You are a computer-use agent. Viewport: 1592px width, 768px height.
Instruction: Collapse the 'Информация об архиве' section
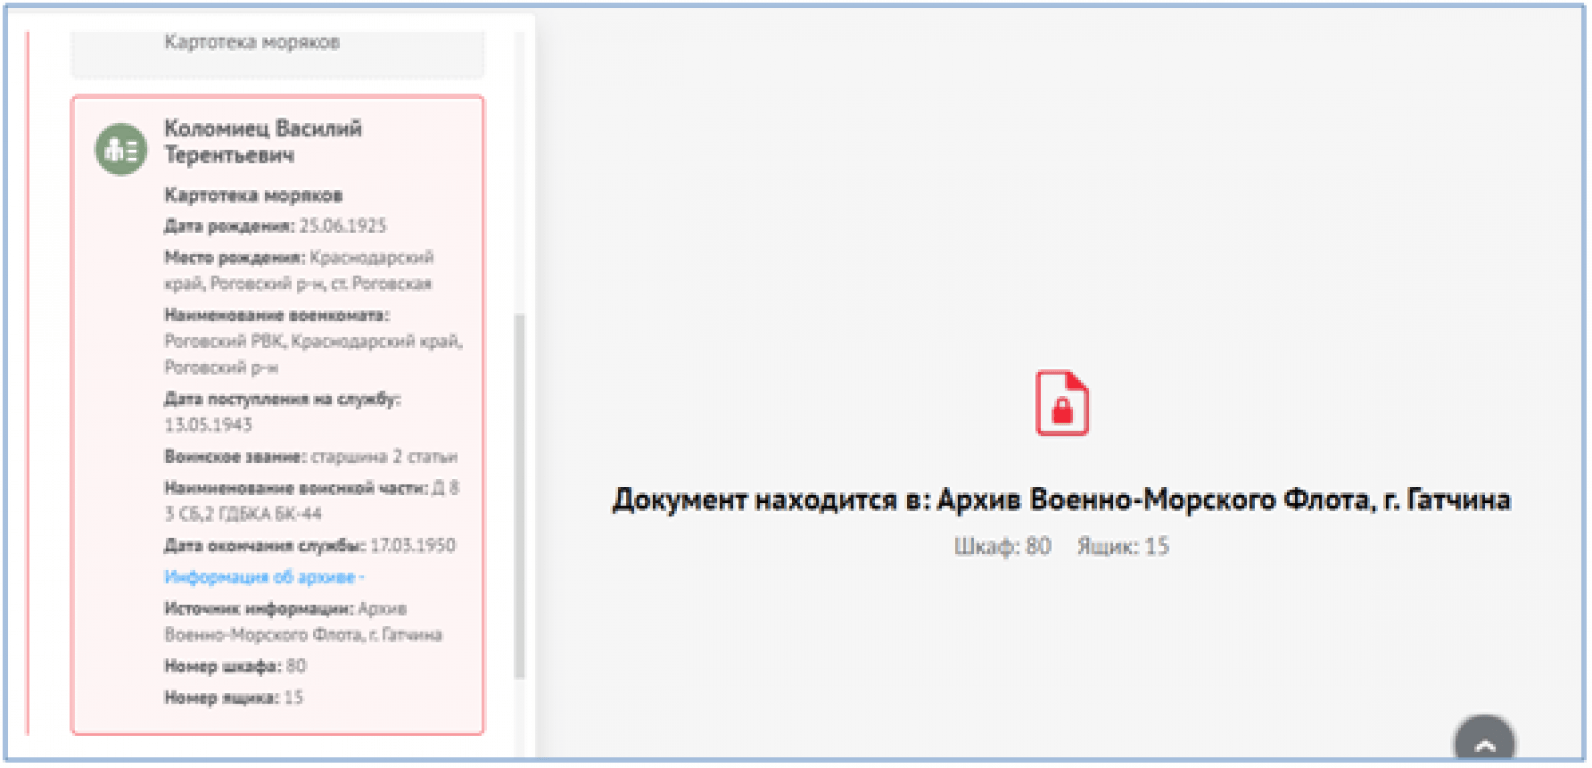point(264,577)
